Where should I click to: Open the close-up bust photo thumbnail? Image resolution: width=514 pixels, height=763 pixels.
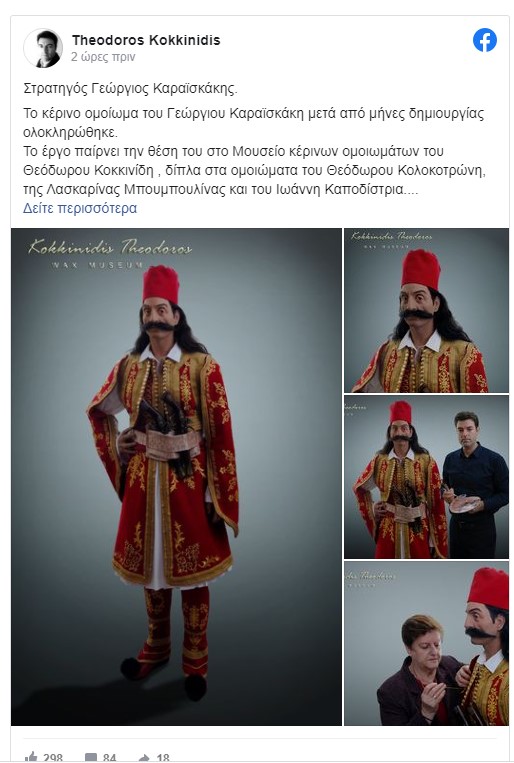(426, 310)
